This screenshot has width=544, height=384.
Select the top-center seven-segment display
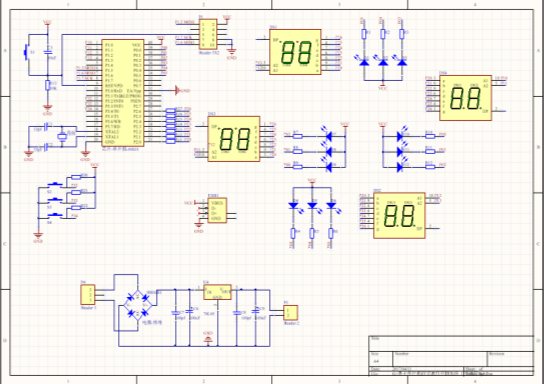click(x=295, y=52)
